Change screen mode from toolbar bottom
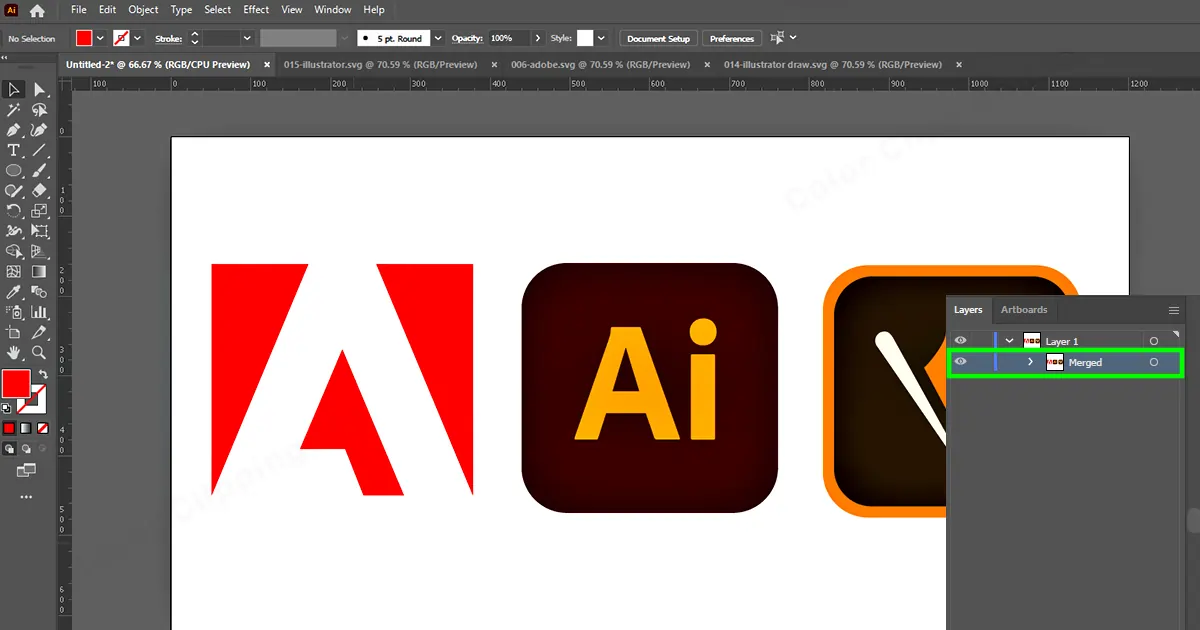The width and height of the screenshot is (1200, 630). [x=26, y=469]
